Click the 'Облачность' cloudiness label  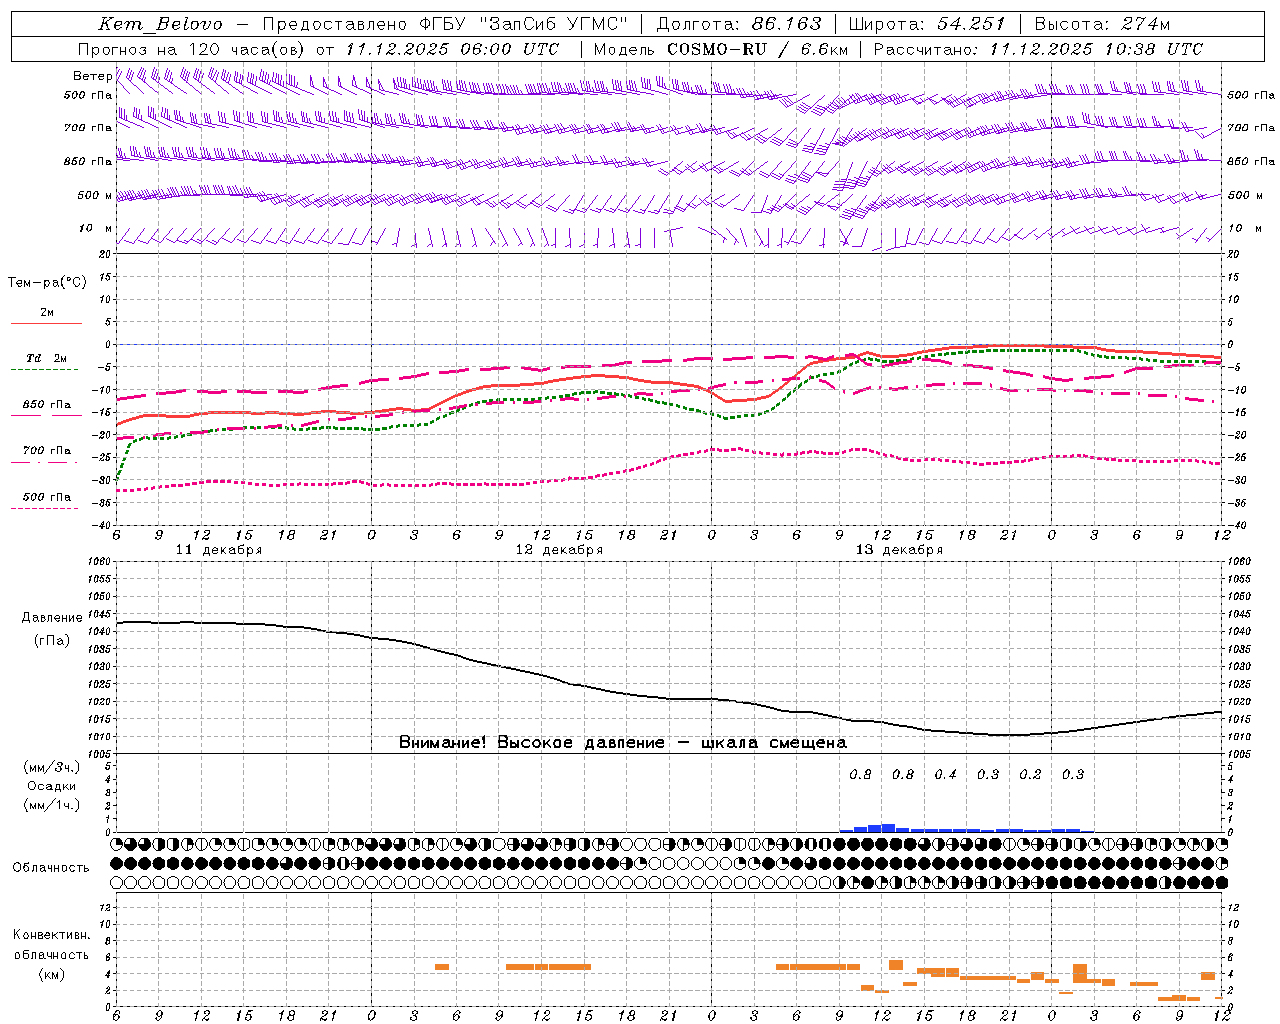coord(51,868)
